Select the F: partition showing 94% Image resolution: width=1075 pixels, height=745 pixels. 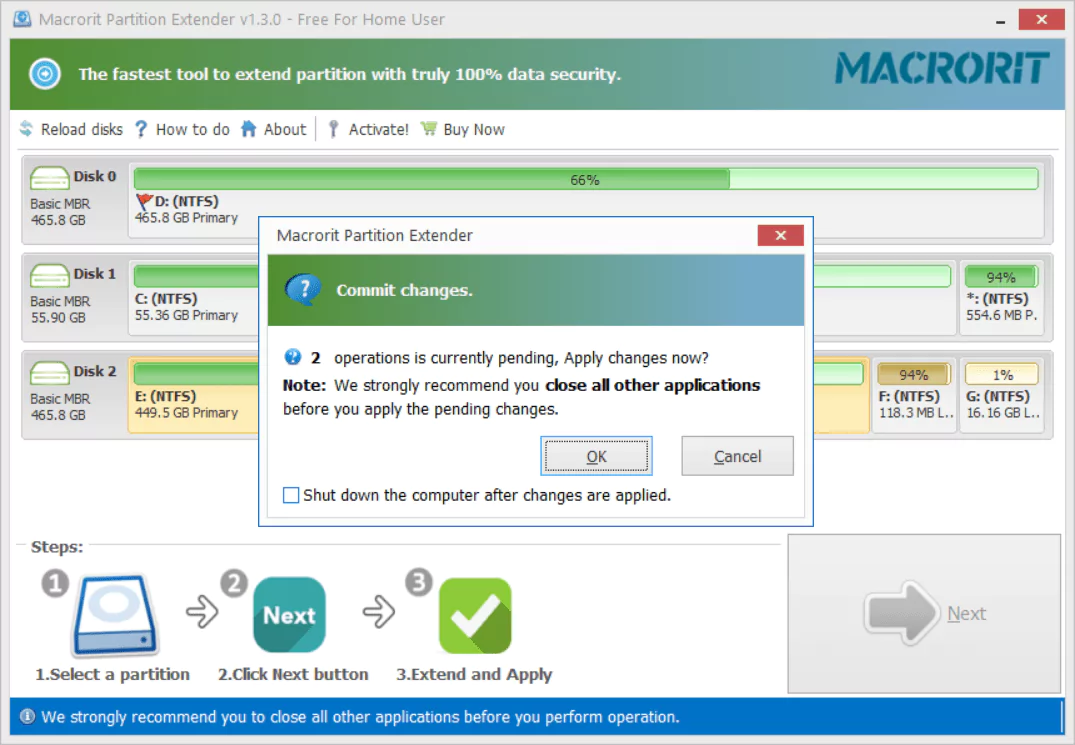point(915,395)
